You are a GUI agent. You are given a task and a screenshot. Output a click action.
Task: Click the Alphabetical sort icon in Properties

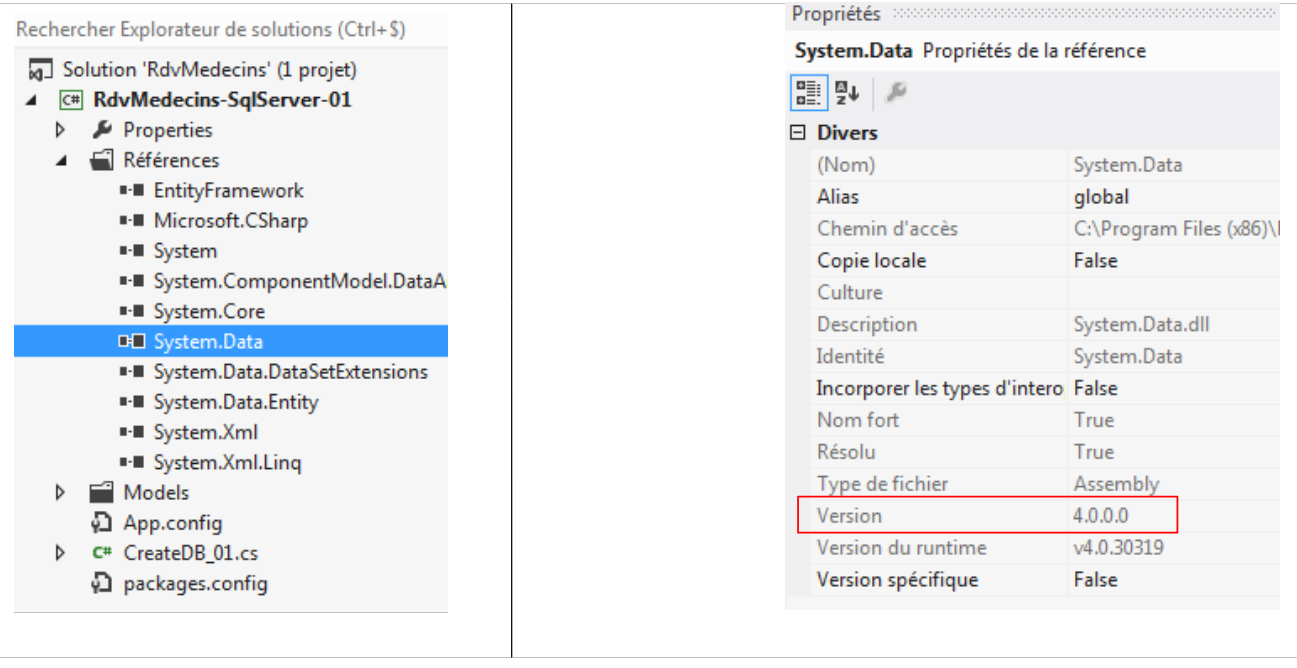pos(847,93)
